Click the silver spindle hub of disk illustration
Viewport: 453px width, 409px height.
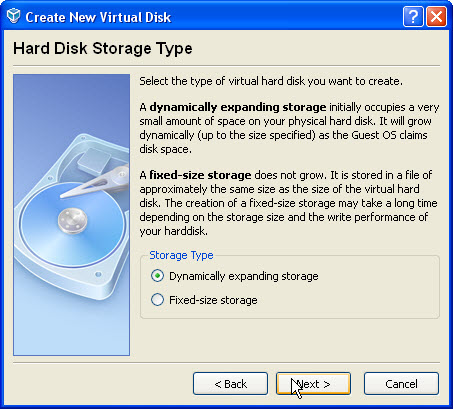click(73, 221)
